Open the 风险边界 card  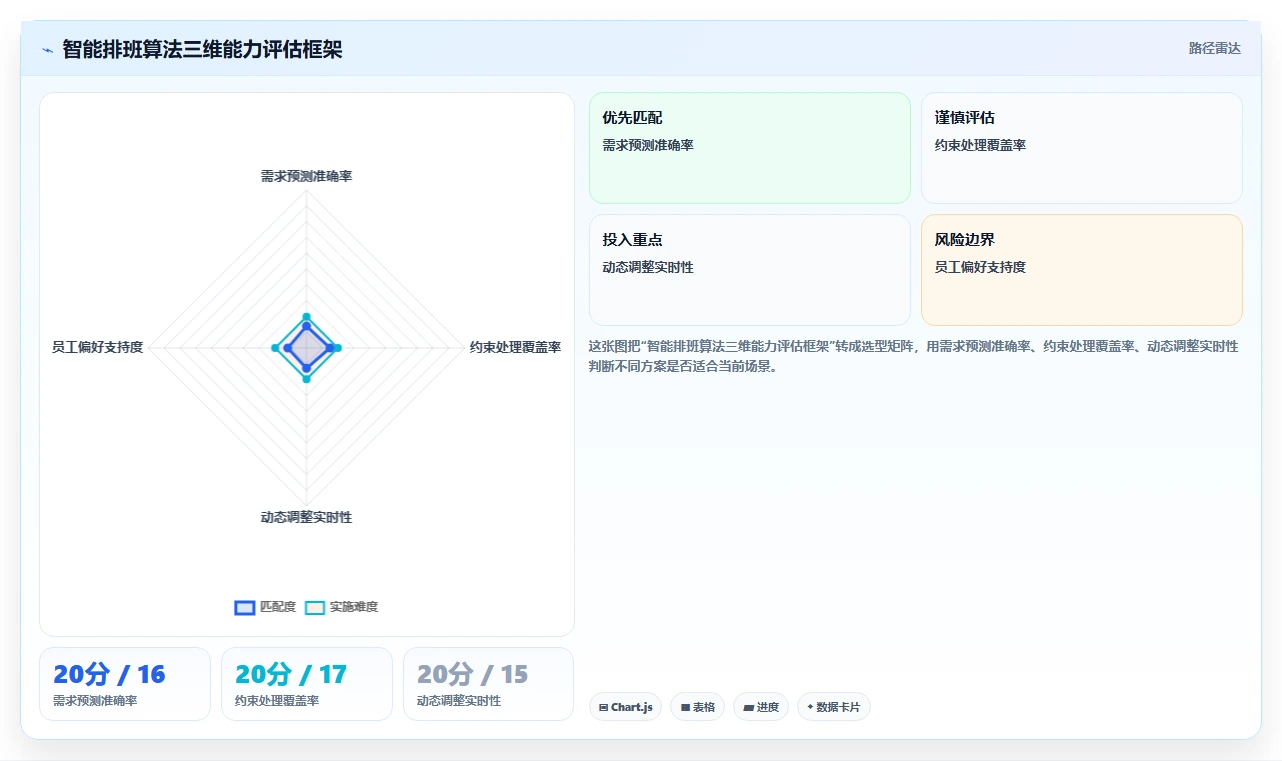click(x=1082, y=270)
